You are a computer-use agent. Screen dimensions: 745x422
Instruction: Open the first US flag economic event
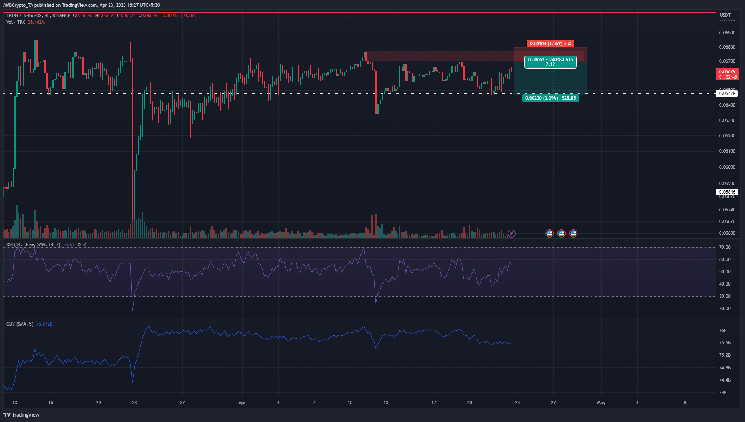(x=549, y=233)
